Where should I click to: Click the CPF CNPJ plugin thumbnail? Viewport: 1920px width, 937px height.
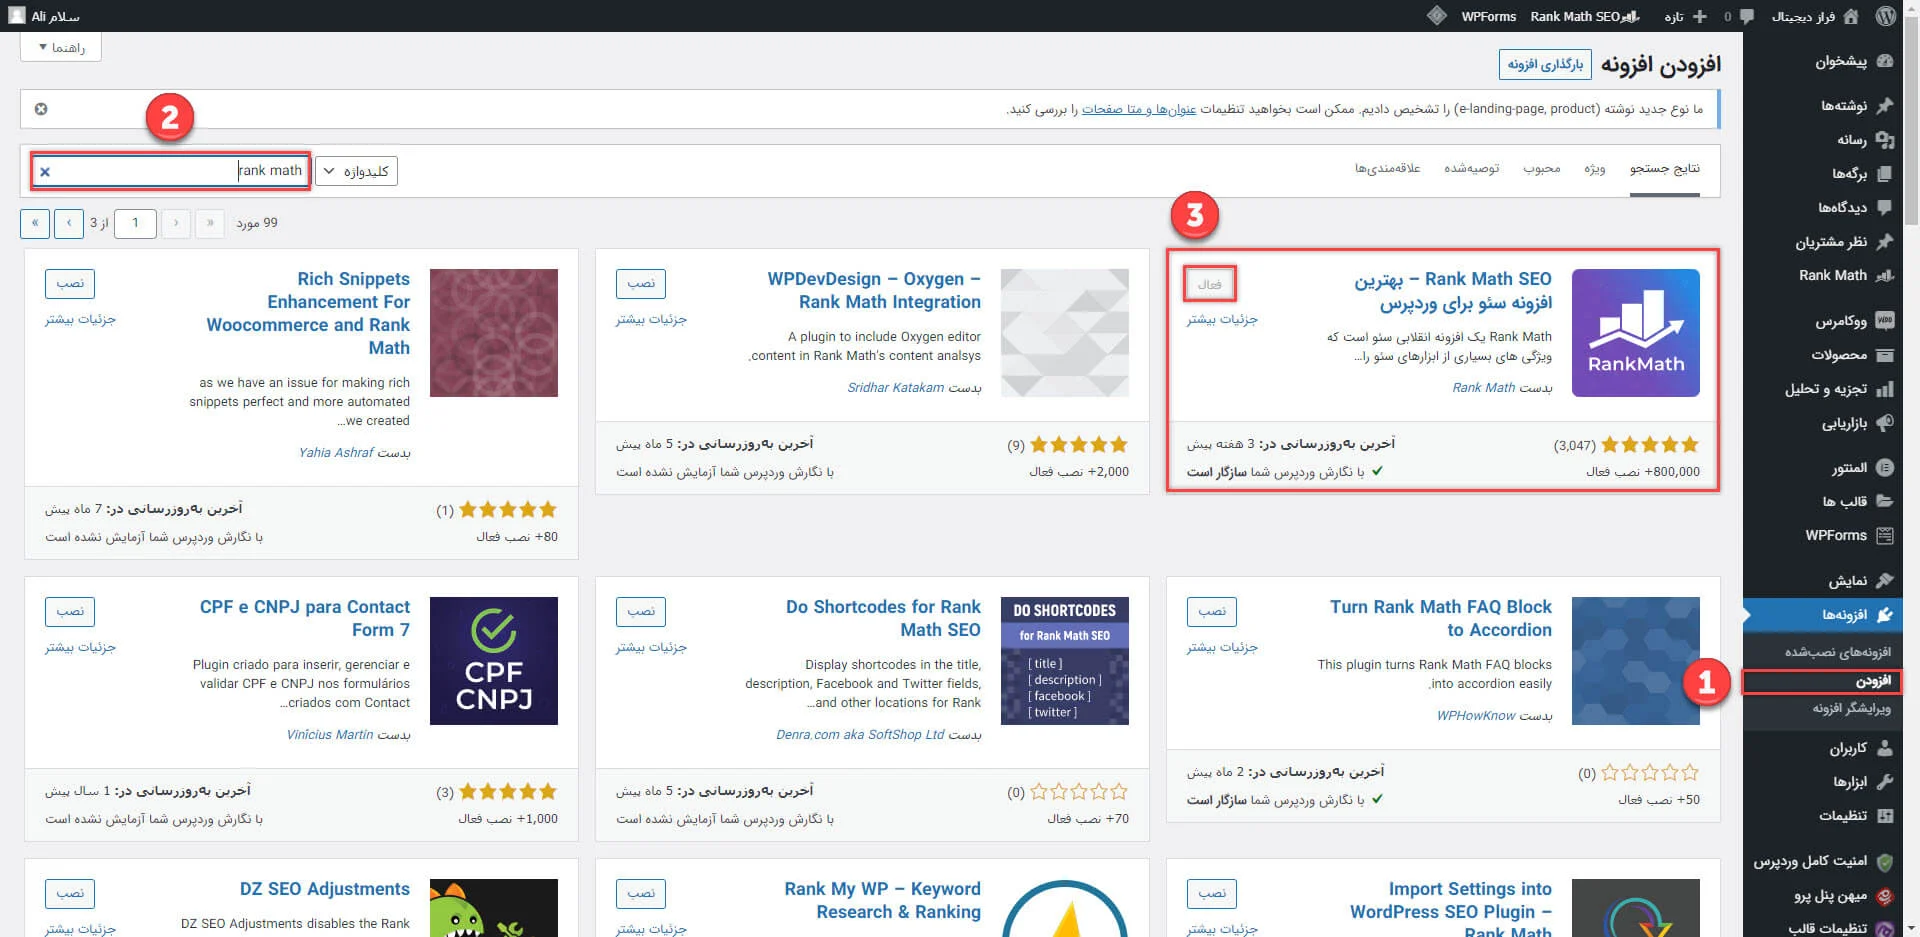494,661
